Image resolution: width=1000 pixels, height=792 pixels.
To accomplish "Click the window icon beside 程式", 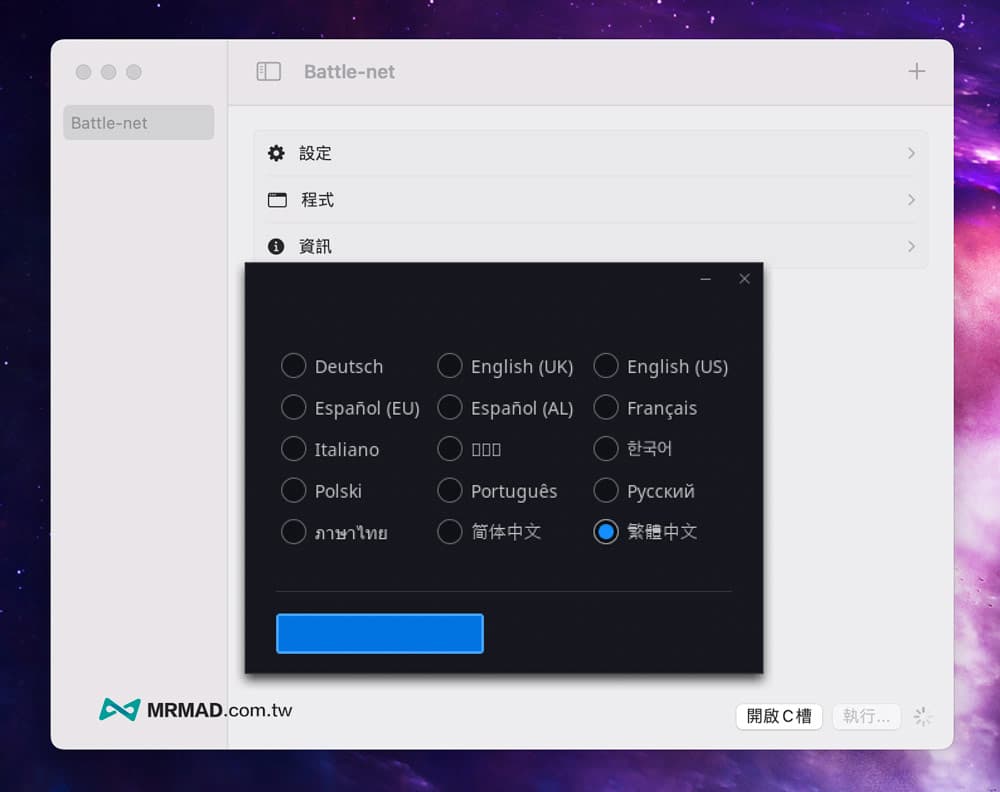I will [277, 200].
